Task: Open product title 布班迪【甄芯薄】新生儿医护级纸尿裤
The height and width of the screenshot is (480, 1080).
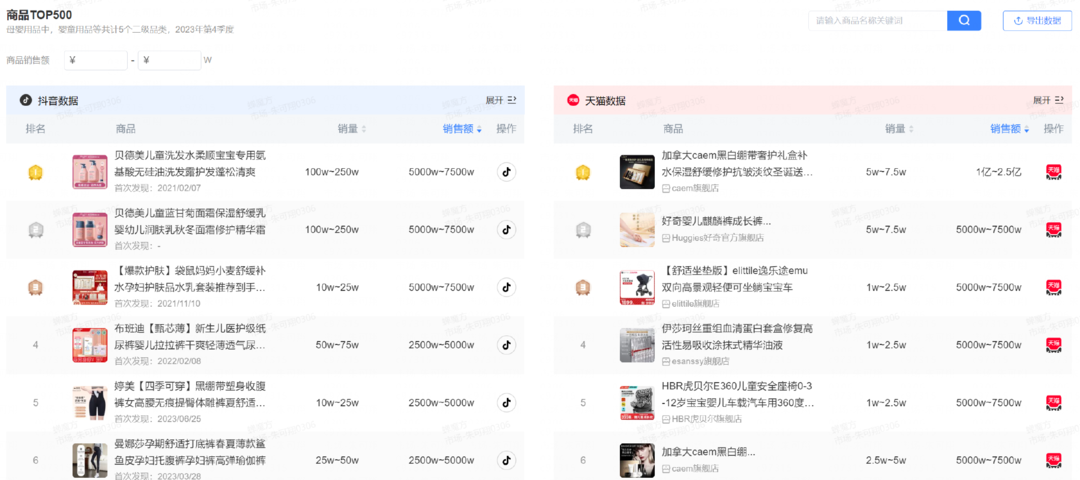Action: coord(190,337)
